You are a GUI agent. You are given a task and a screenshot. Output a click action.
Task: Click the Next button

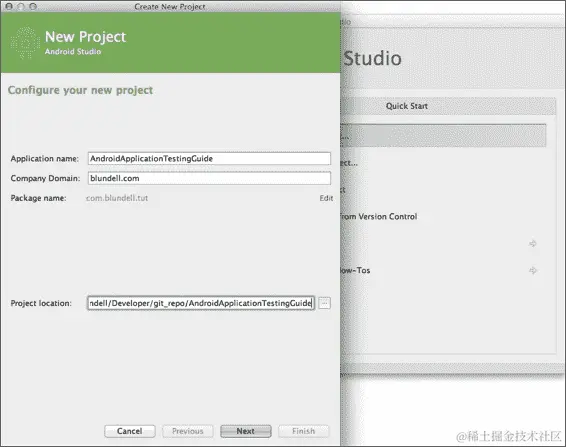tap(245, 431)
